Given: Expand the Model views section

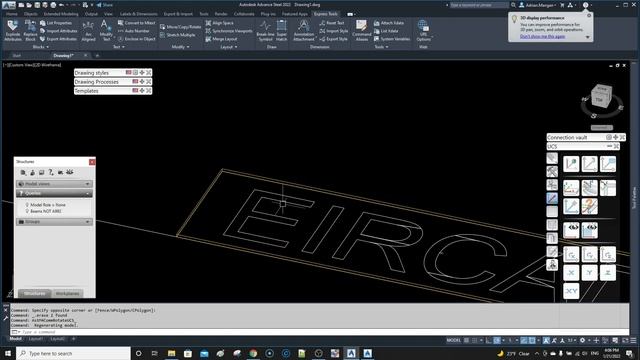Looking at the screenshot, I should pyautogui.click(x=54, y=184).
